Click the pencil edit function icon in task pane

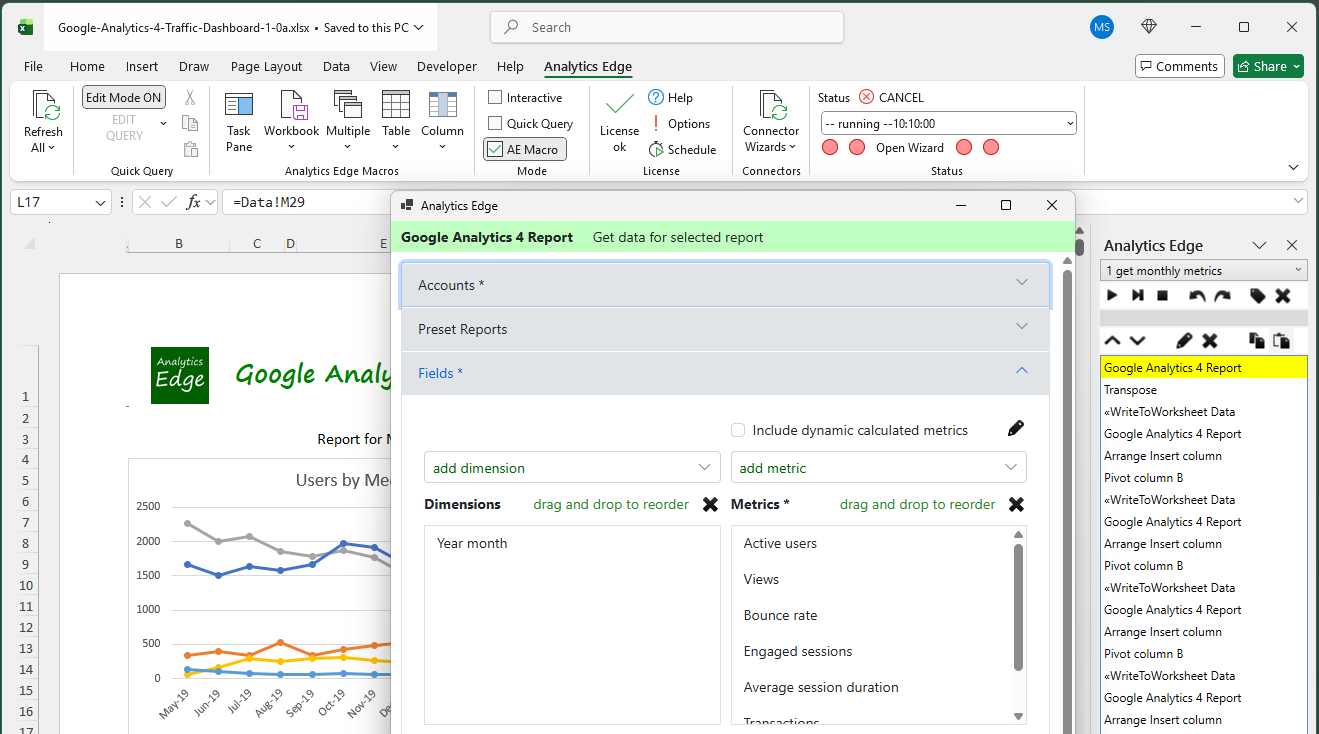click(1184, 341)
